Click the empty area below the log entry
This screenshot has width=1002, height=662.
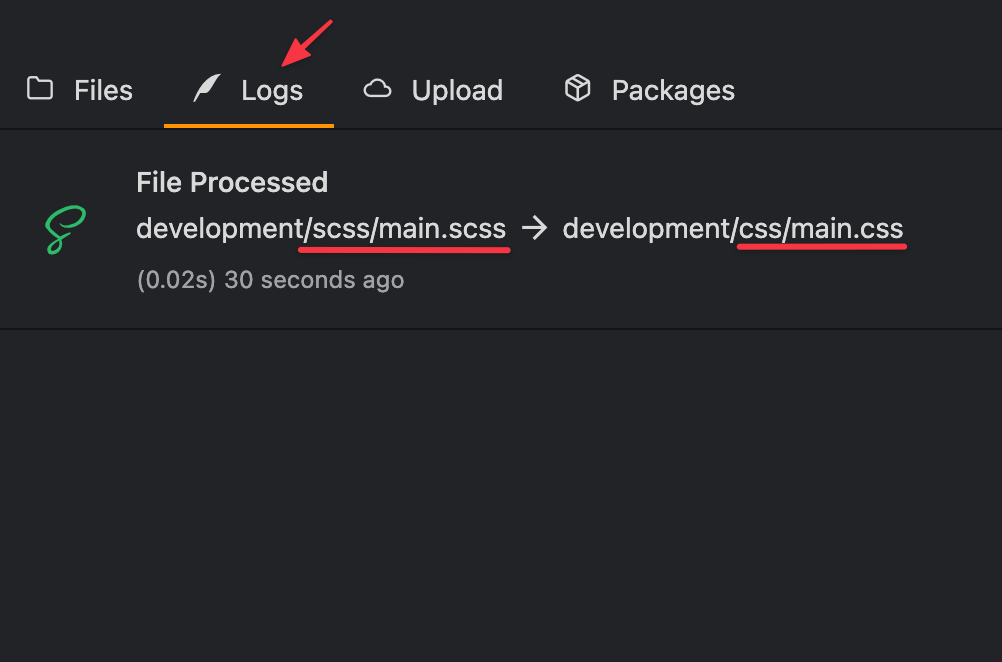[501, 495]
